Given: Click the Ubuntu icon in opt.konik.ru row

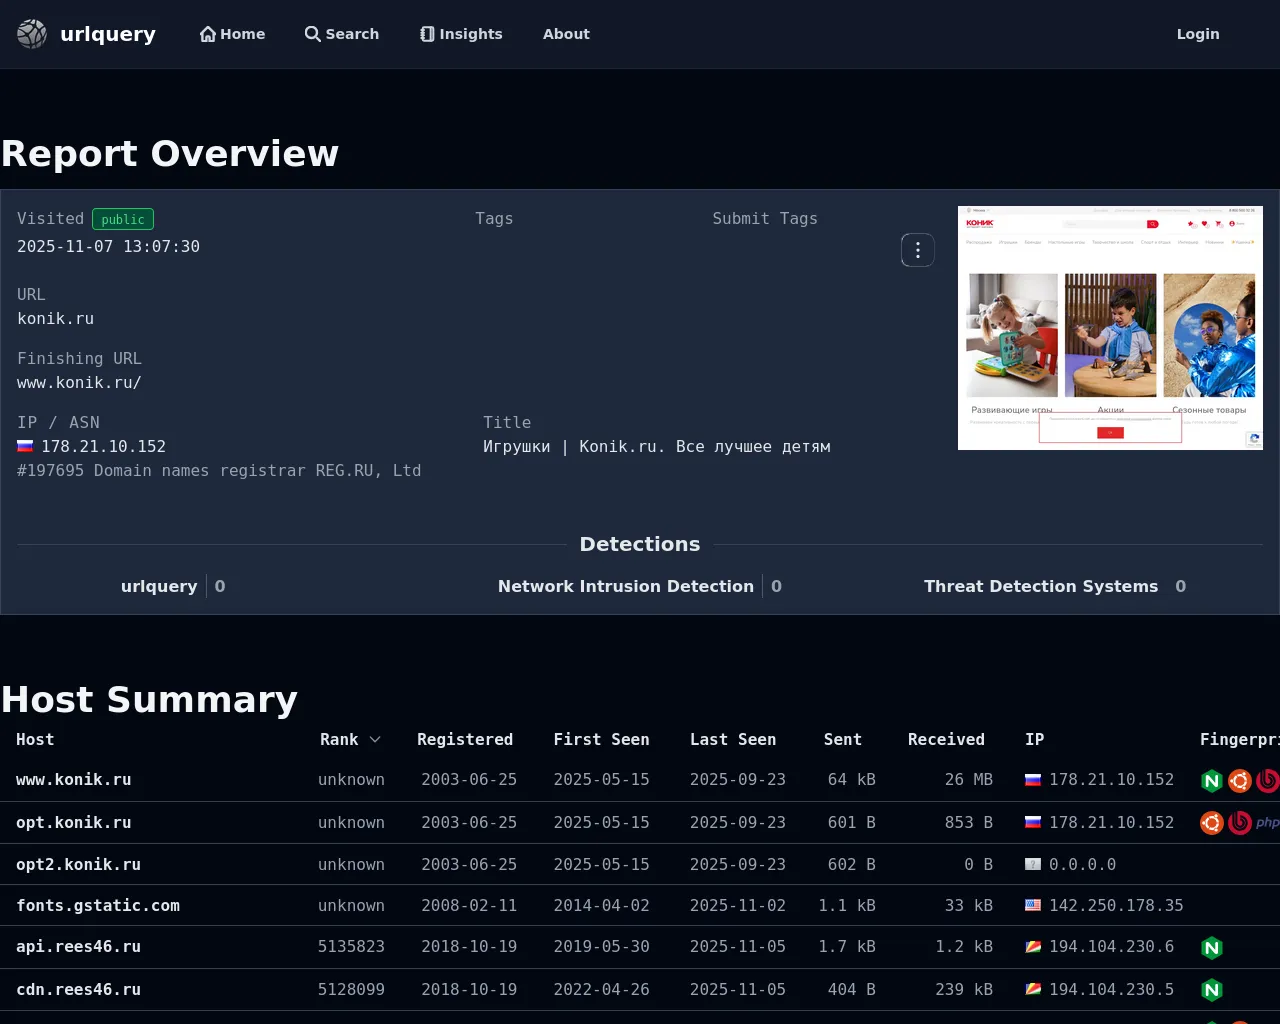Looking at the screenshot, I should [x=1212, y=823].
